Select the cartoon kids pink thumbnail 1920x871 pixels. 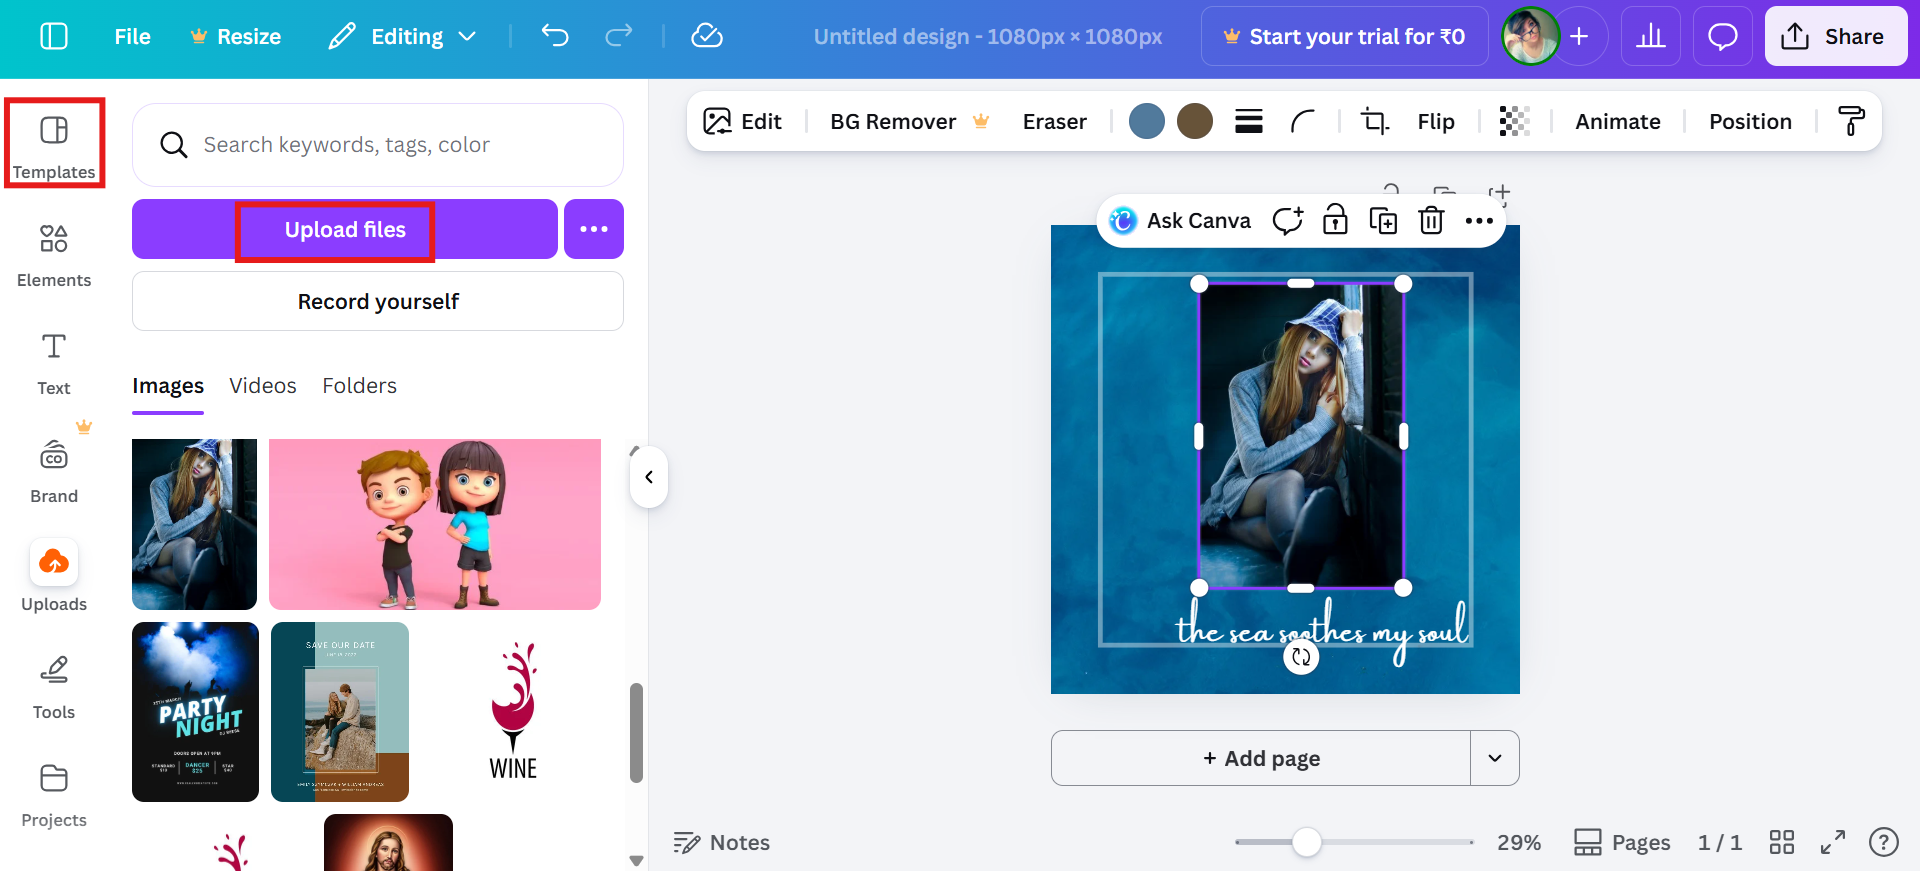click(x=435, y=524)
